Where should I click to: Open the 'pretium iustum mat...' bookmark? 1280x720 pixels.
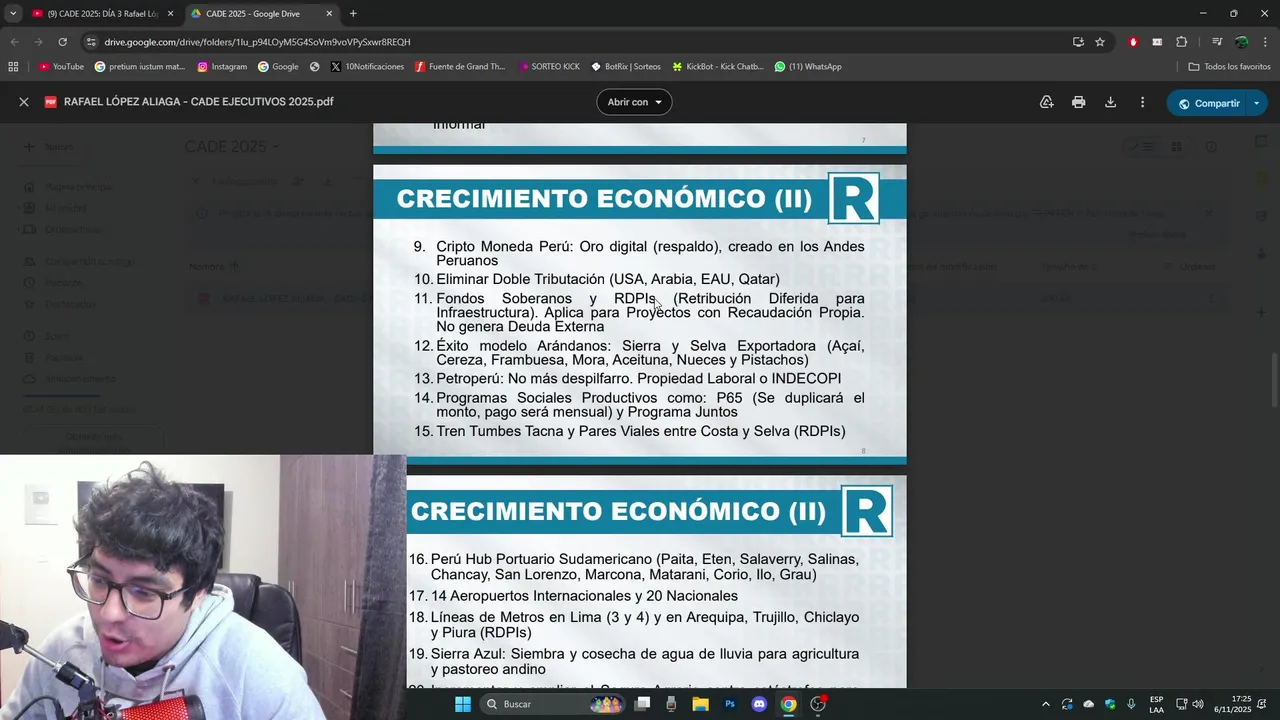140,67
